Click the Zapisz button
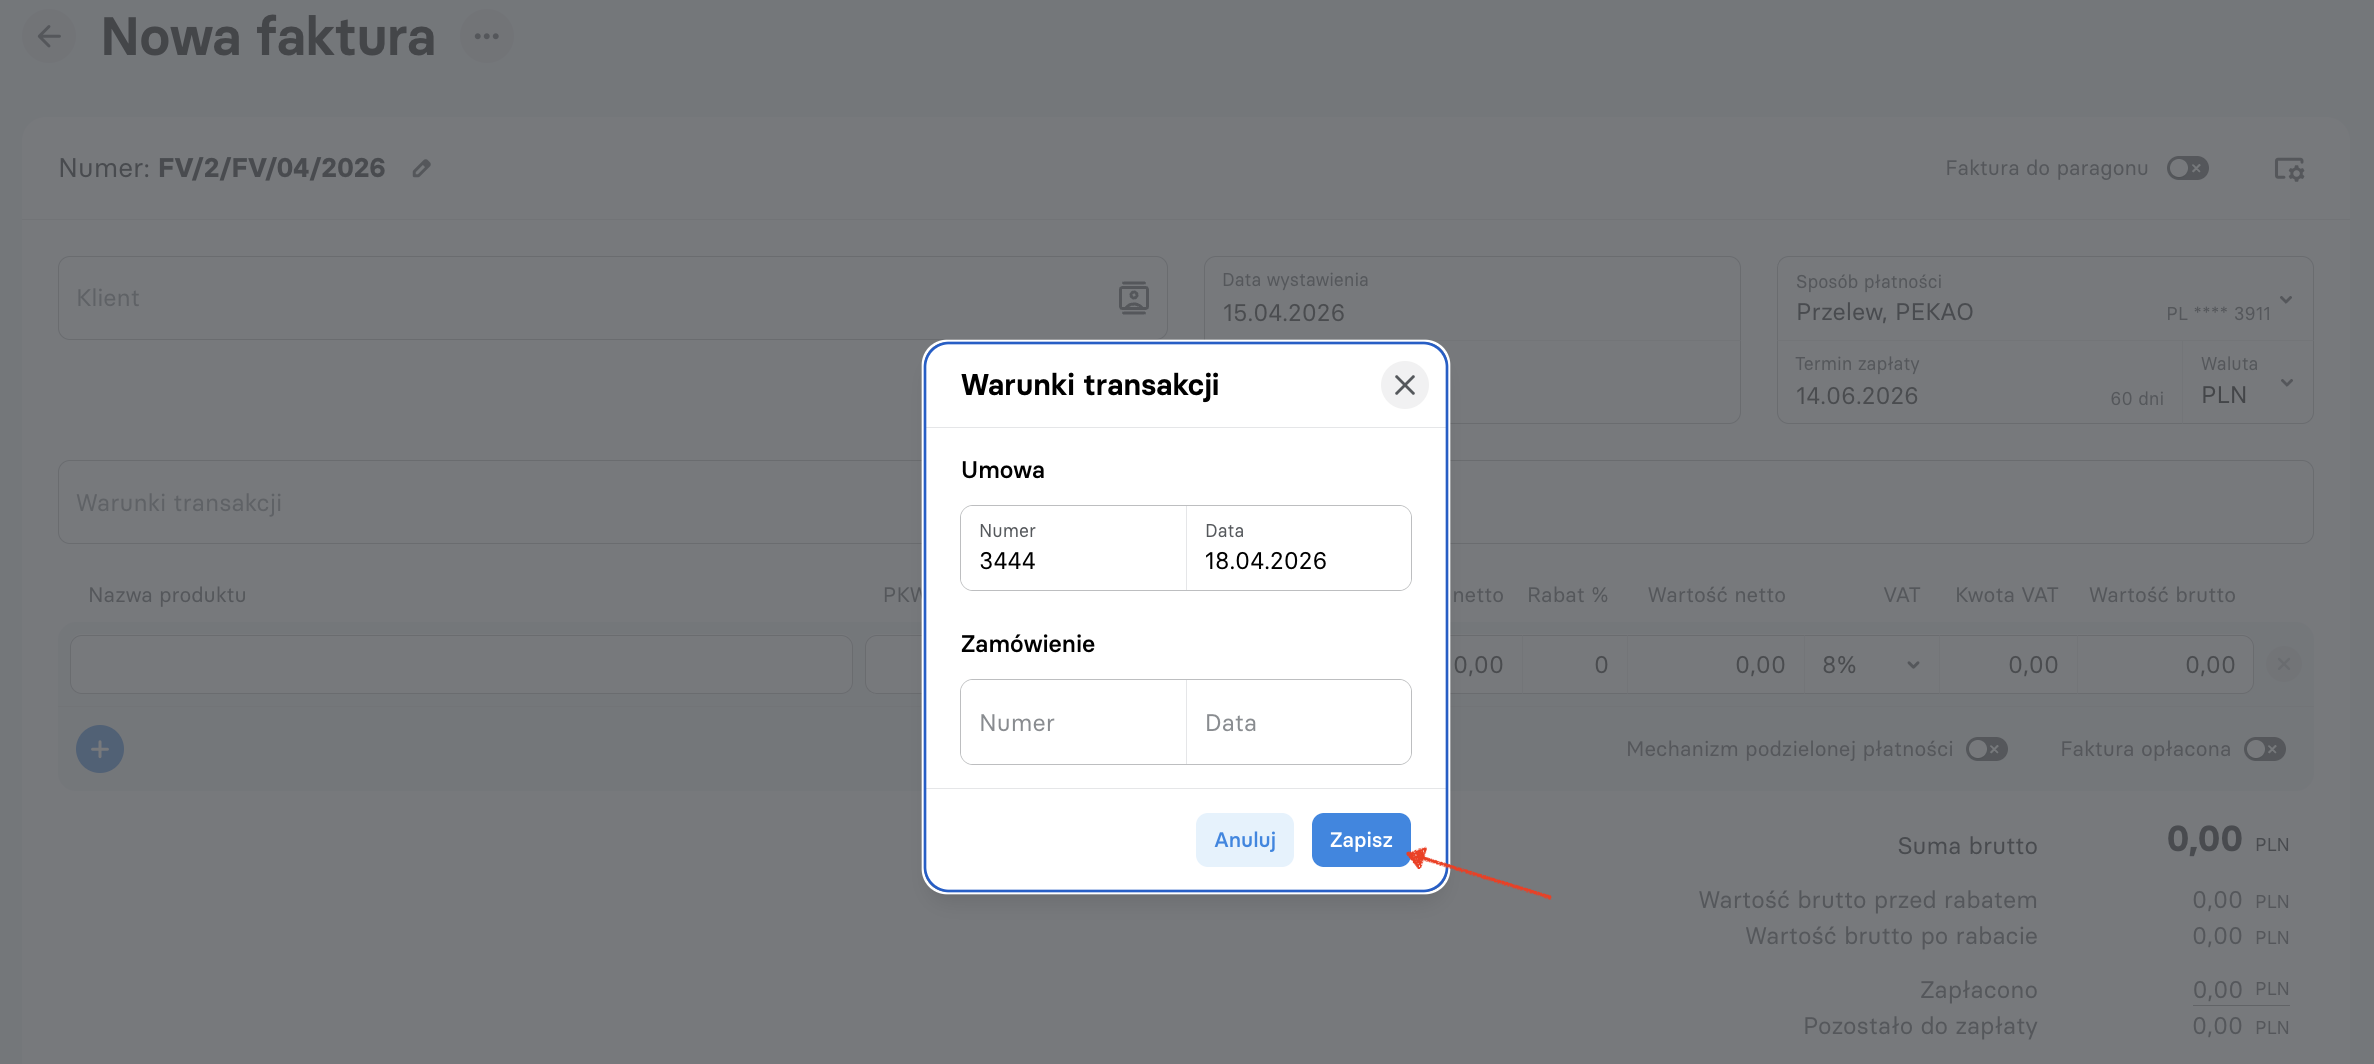2374x1064 pixels. click(x=1360, y=840)
